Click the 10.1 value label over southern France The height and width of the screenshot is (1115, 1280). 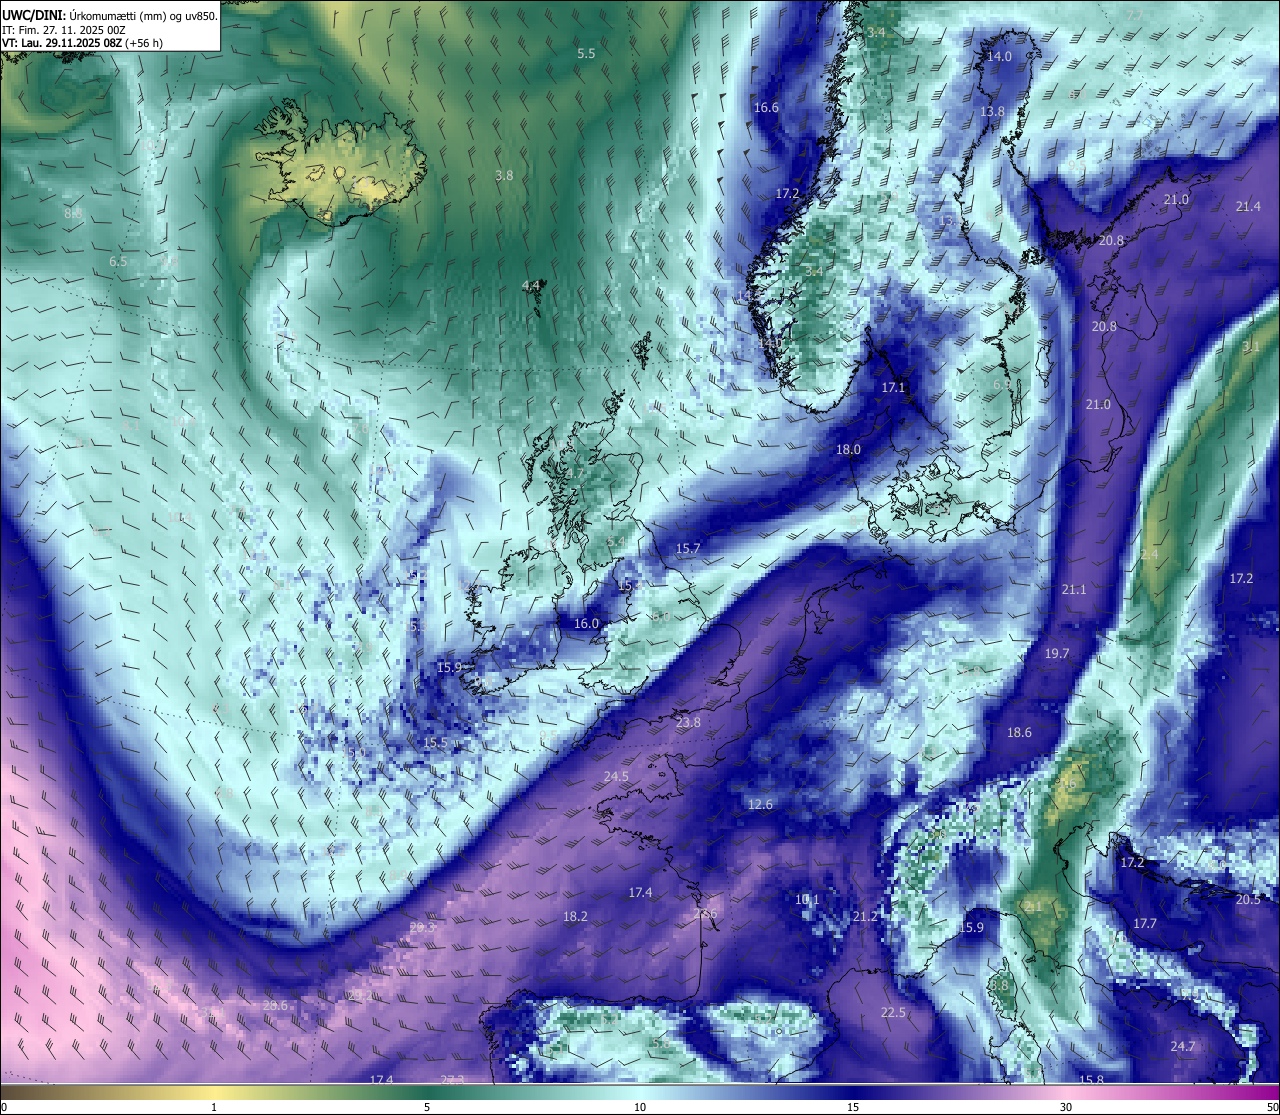(x=807, y=900)
